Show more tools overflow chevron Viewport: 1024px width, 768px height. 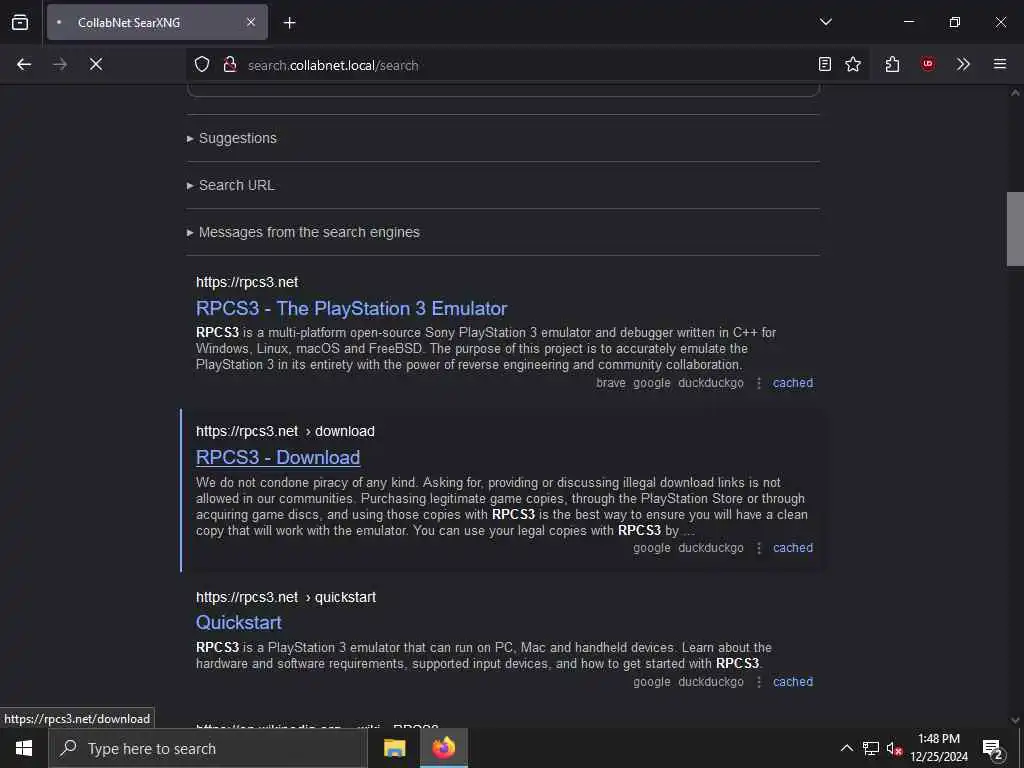point(963,64)
